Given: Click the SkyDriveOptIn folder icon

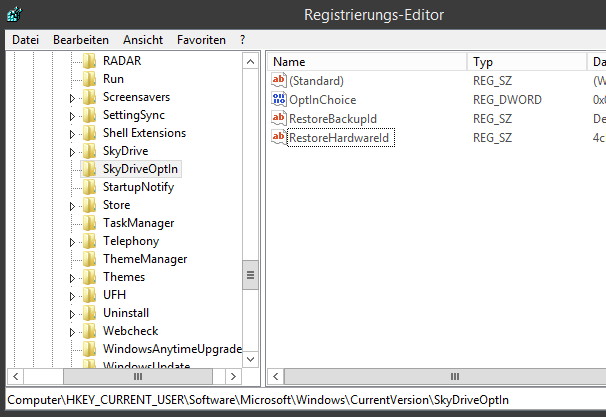Looking at the screenshot, I should pos(90,169).
